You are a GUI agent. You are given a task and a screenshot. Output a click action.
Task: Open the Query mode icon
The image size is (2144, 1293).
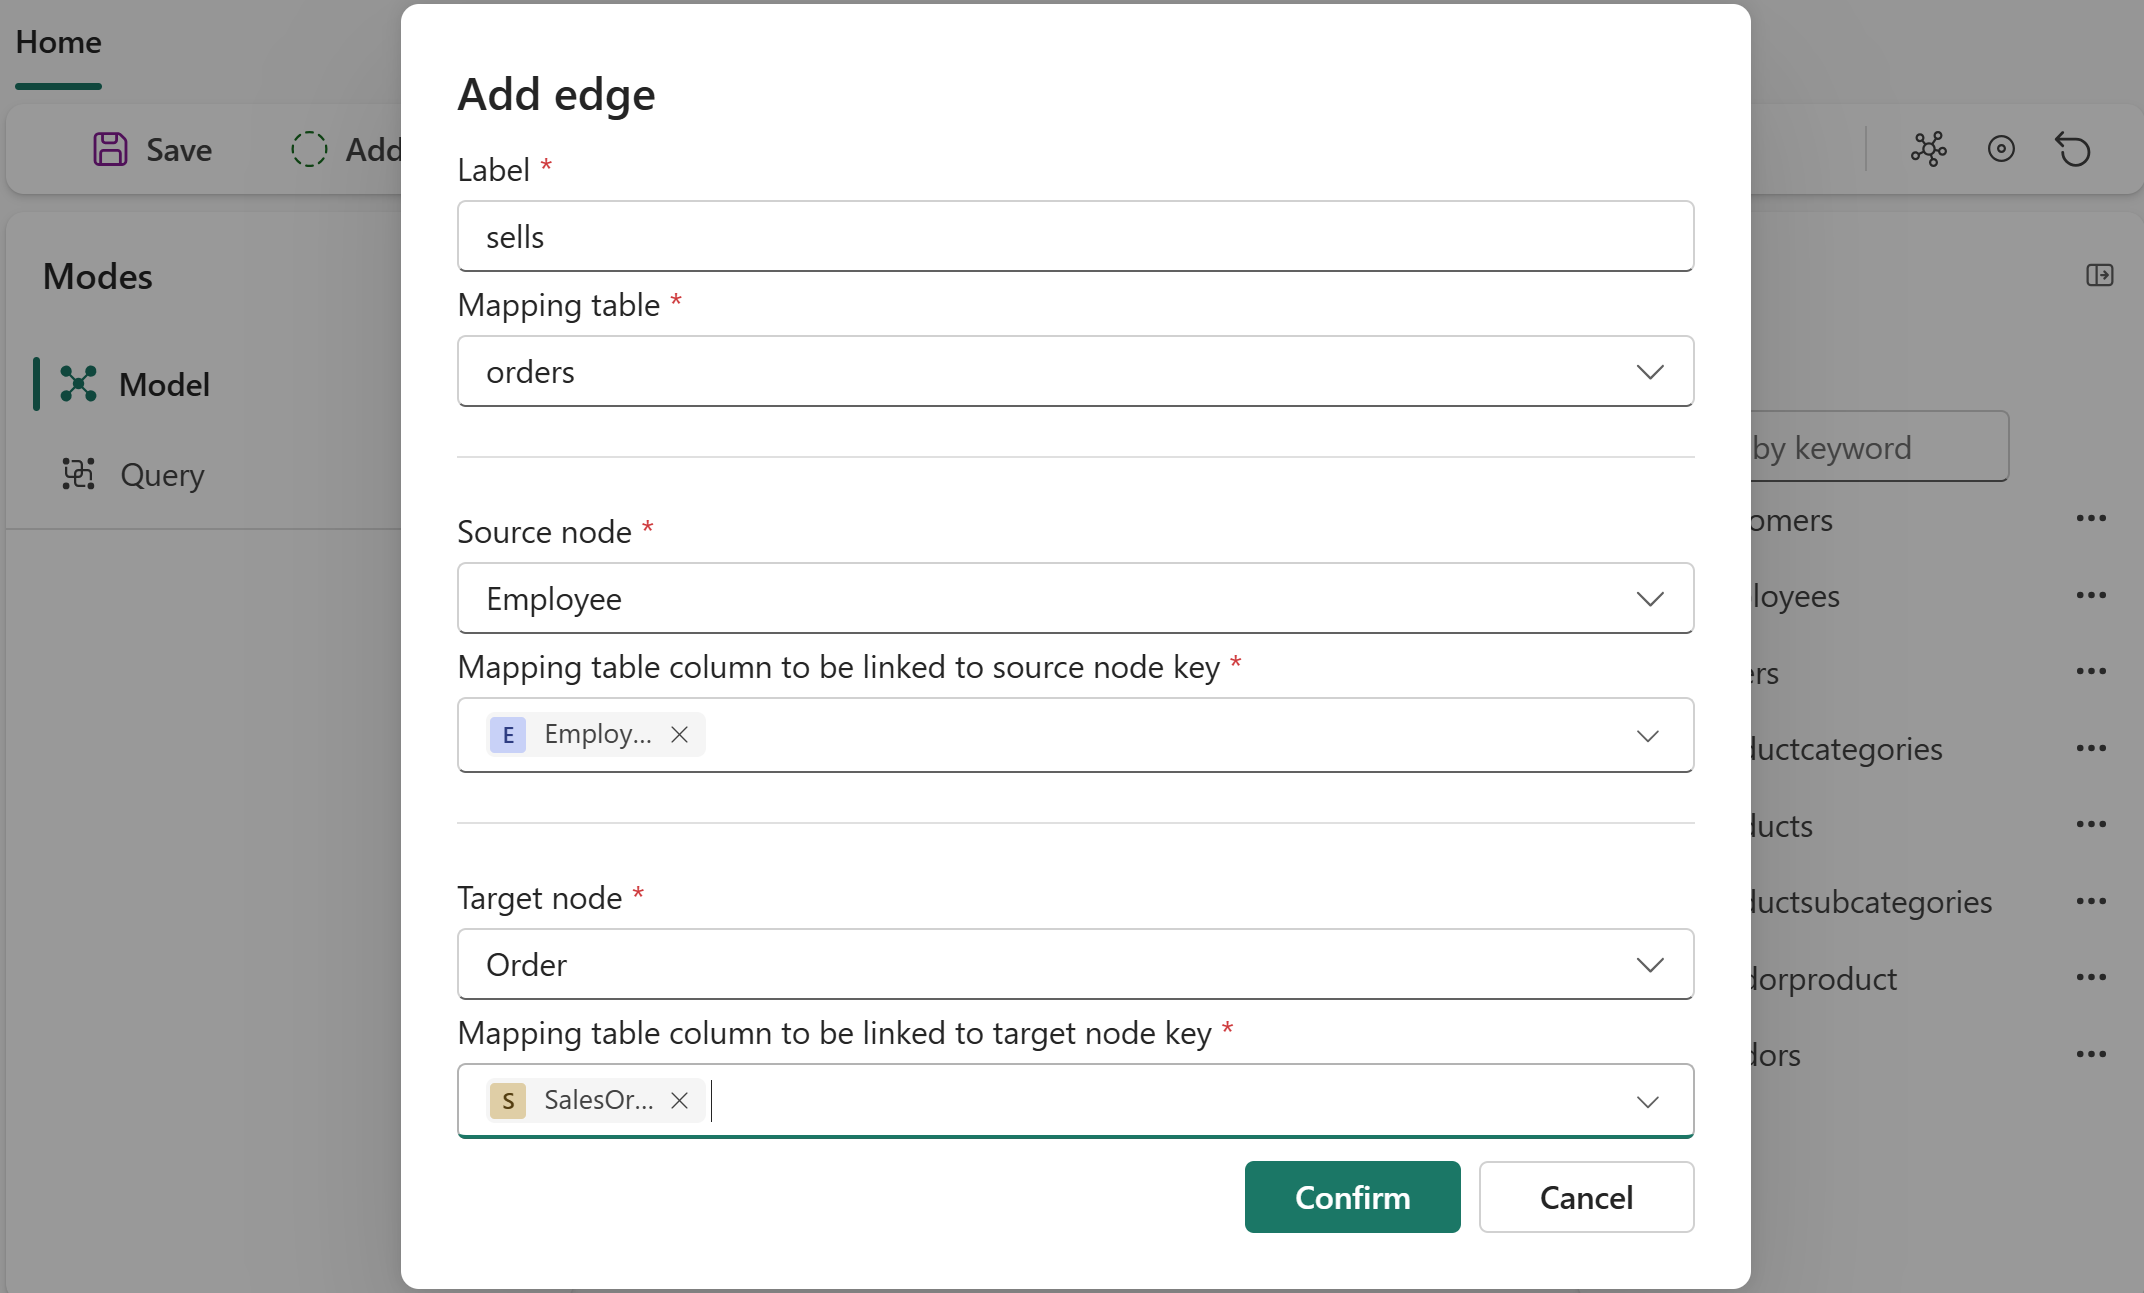78,474
